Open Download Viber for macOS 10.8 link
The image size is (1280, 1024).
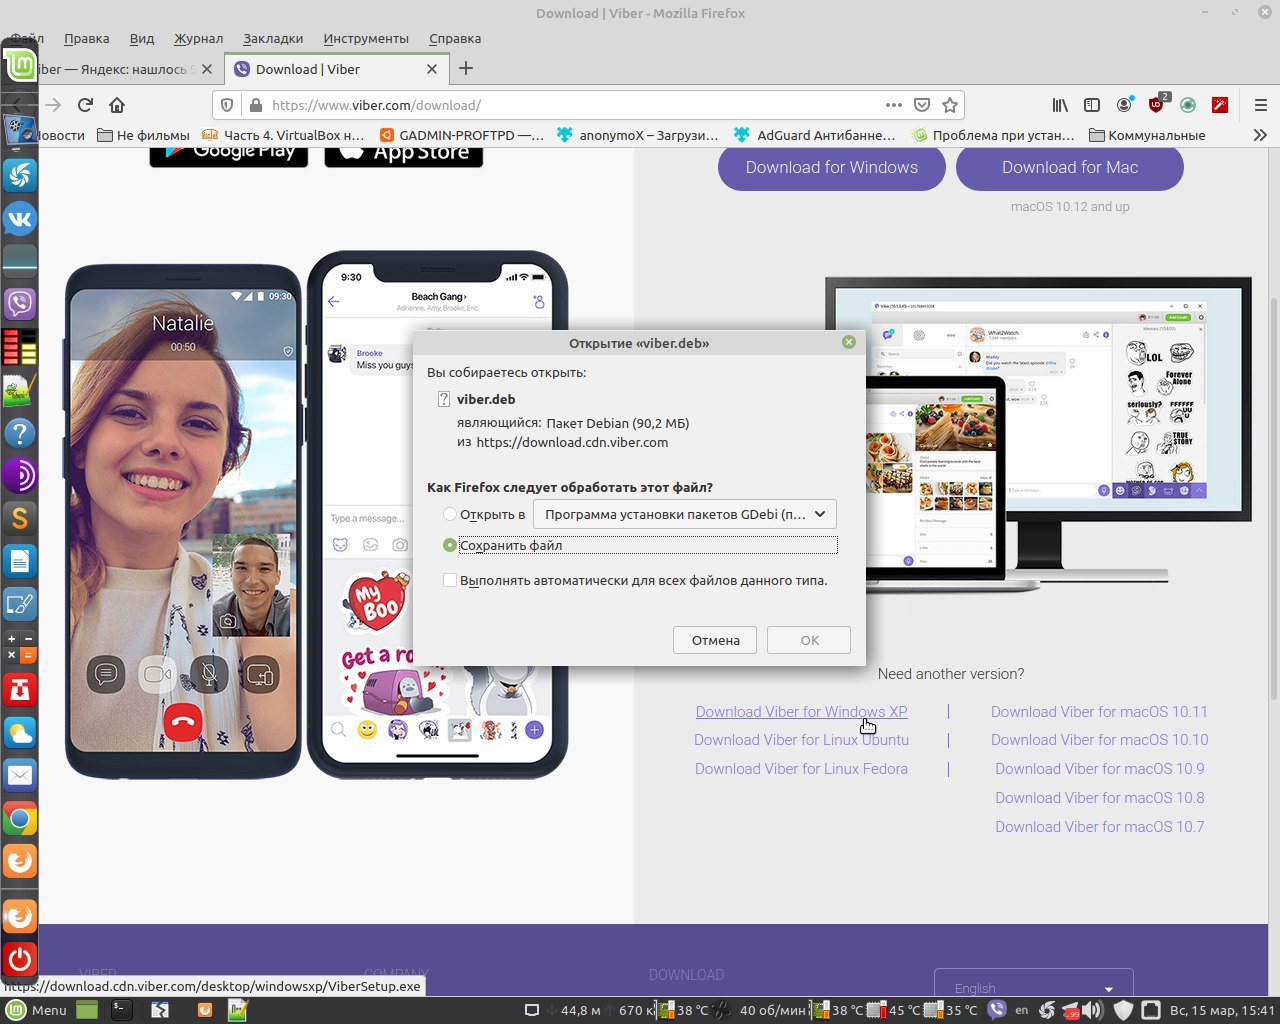1099,798
